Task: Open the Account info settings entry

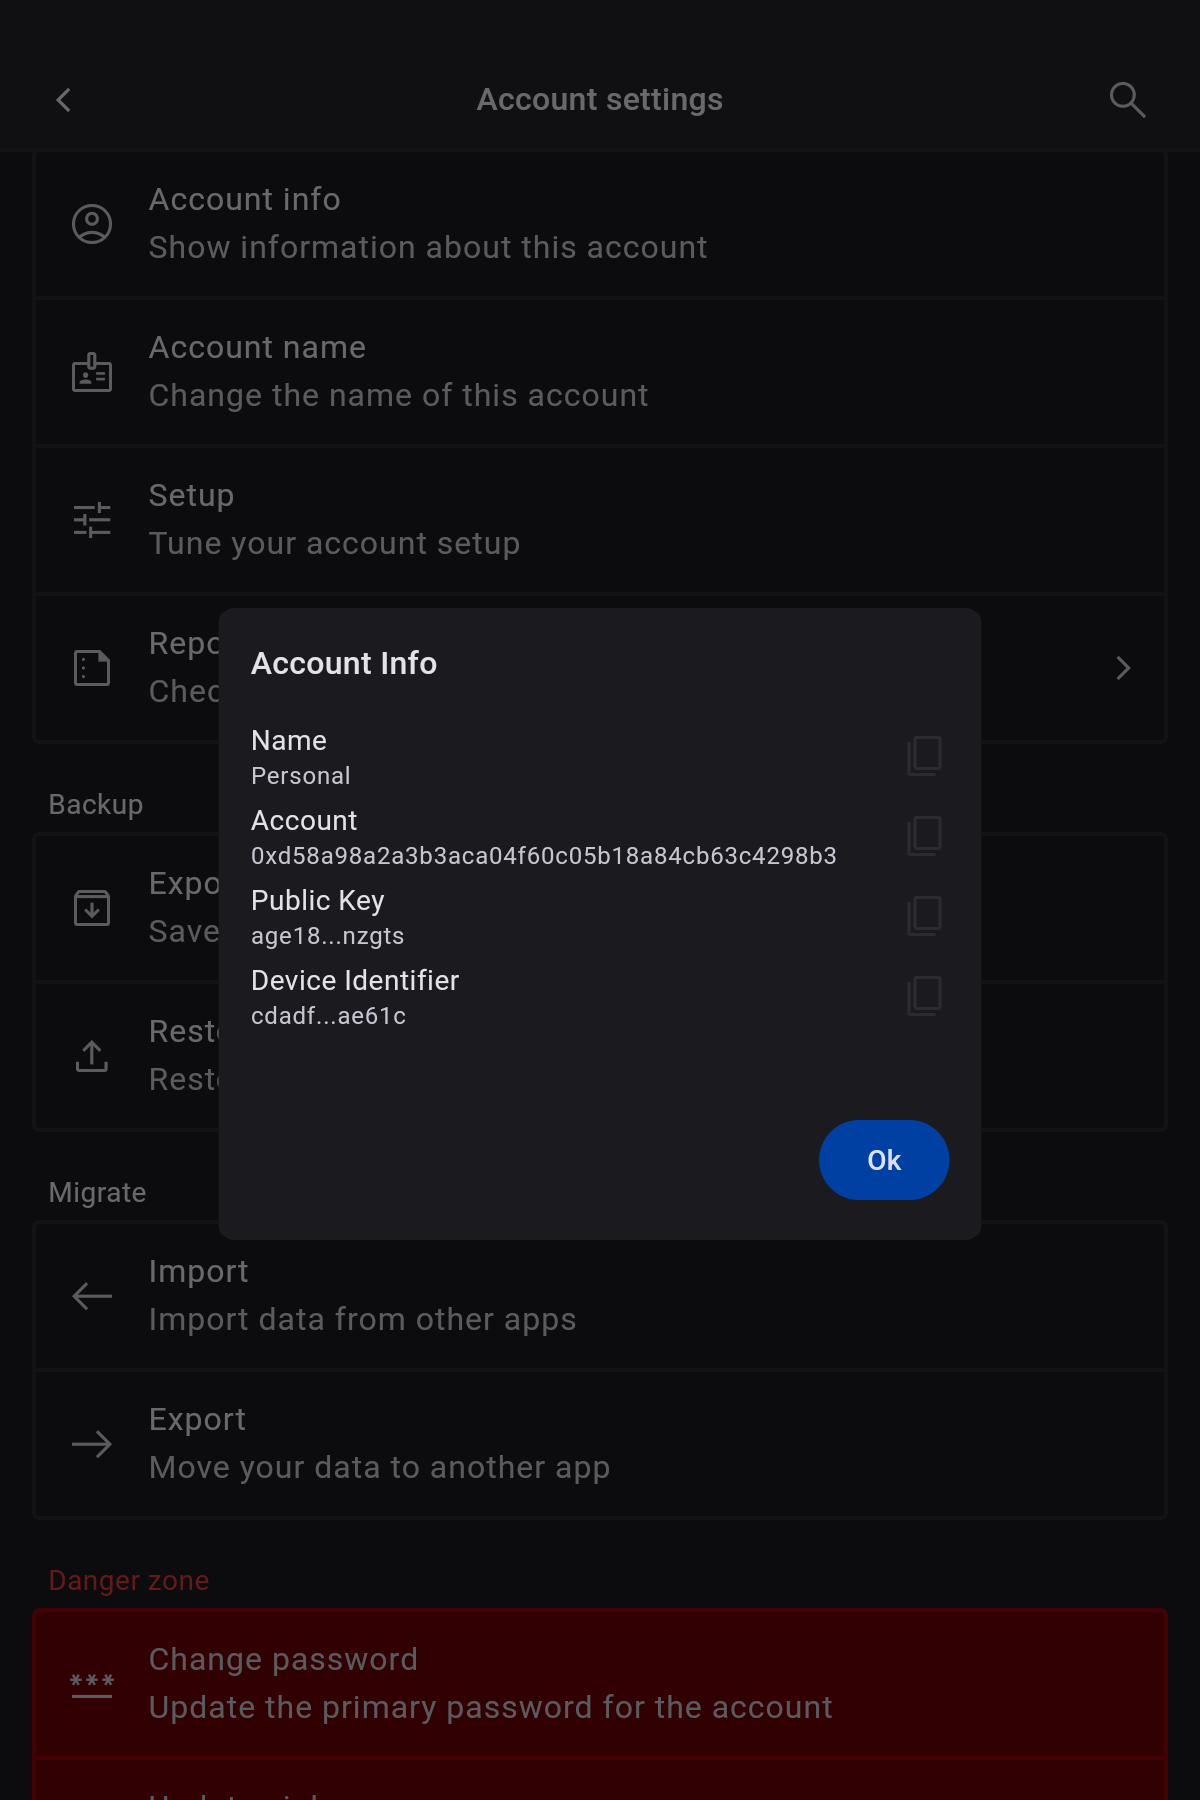Action: [x=600, y=224]
